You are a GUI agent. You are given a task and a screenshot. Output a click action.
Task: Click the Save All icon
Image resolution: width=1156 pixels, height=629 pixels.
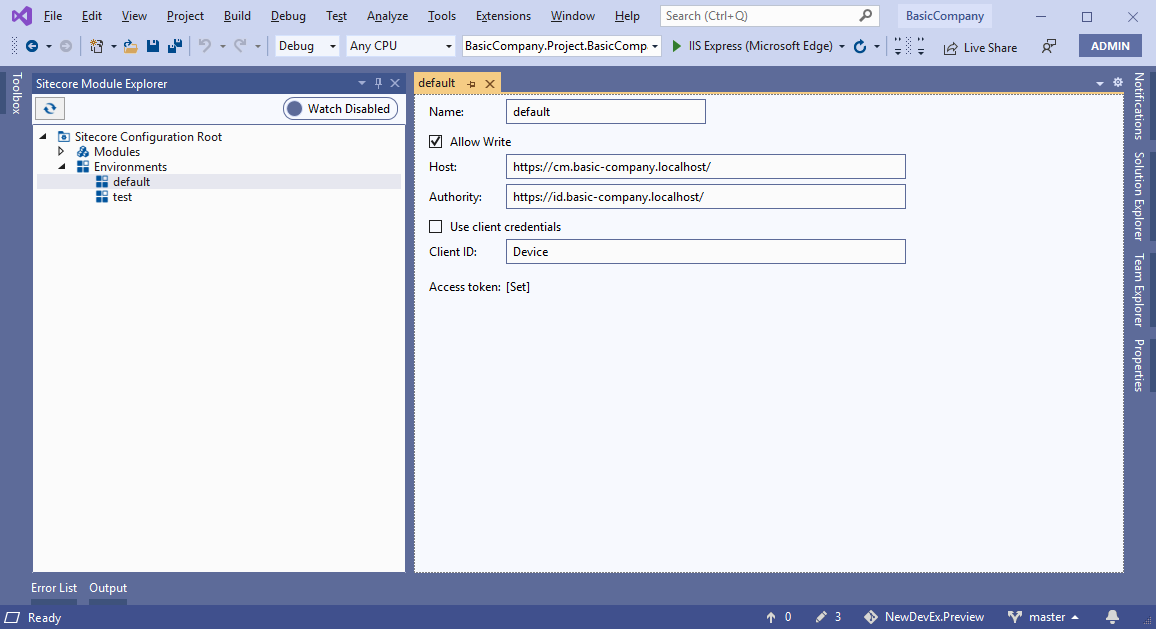pos(175,46)
